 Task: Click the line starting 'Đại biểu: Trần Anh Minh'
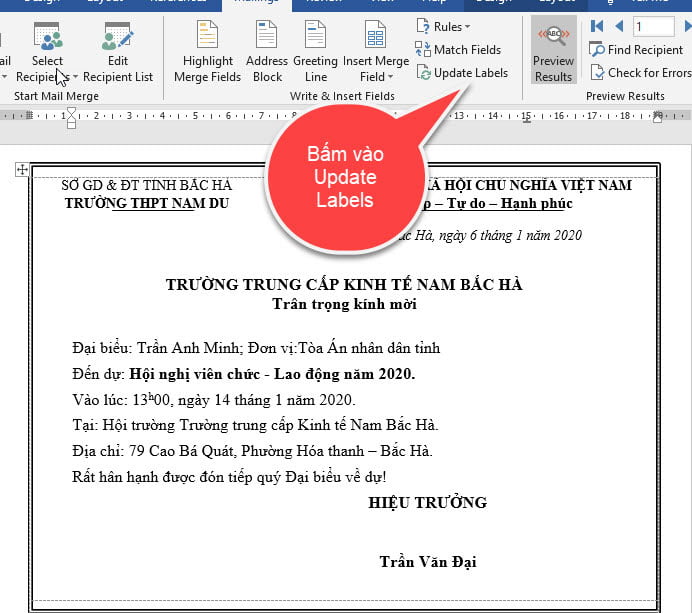click(256, 348)
